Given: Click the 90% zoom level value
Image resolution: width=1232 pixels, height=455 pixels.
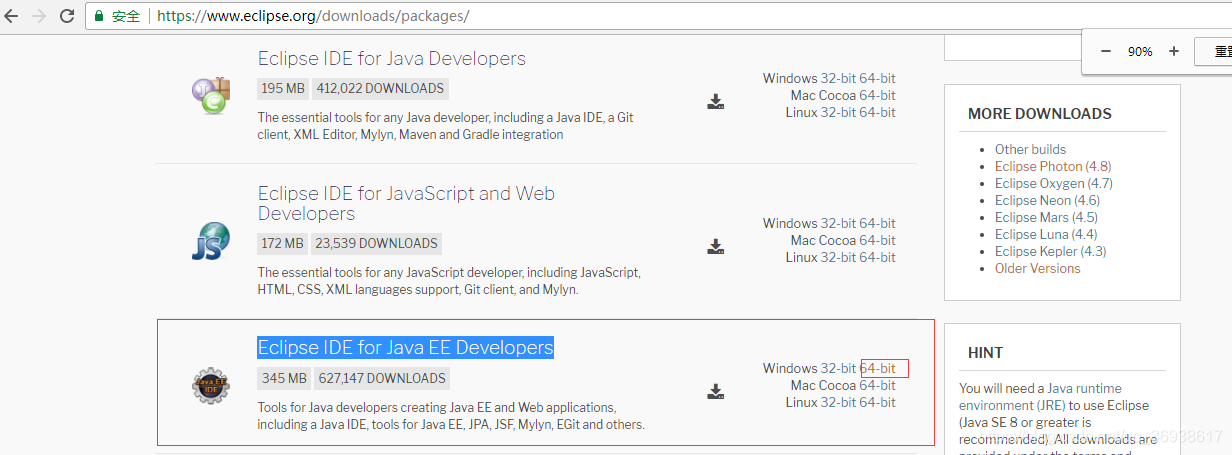Looking at the screenshot, I should pyautogui.click(x=1140, y=51).
